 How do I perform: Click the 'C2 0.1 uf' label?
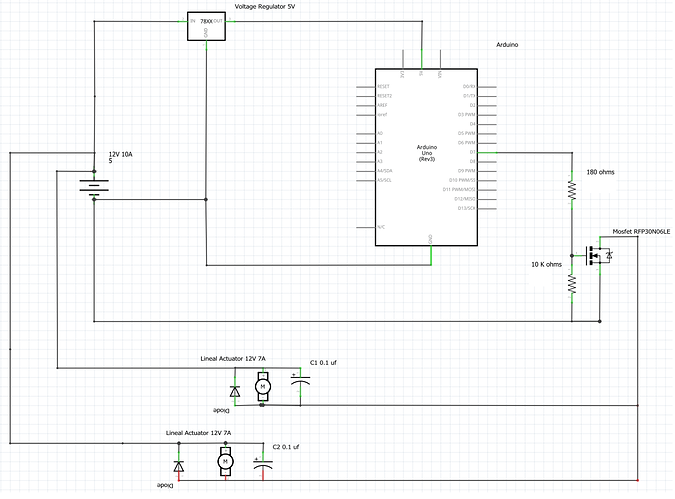(x=285, y=447)
